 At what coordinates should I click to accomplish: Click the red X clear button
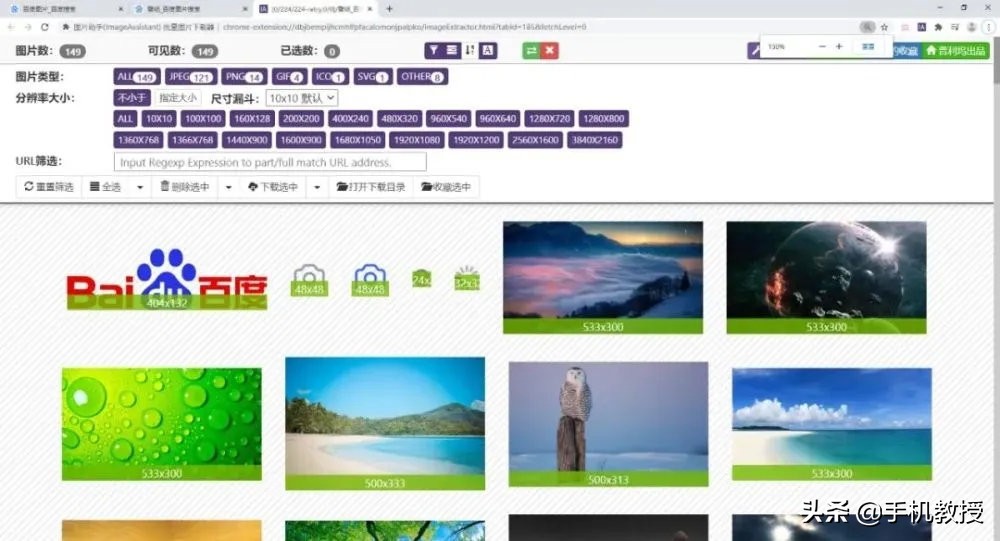click(x=549, y=50)
